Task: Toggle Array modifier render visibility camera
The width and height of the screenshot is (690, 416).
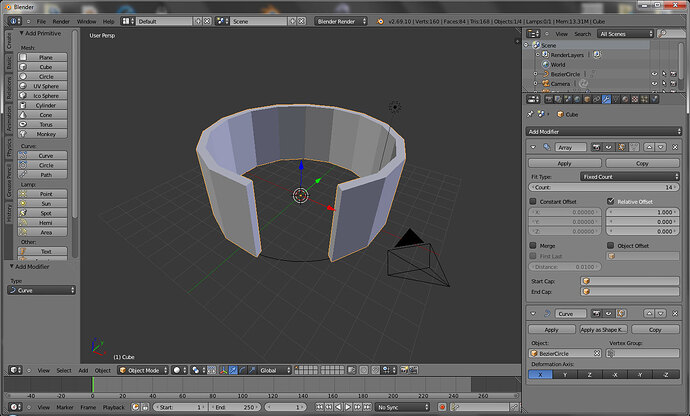Action: tap(596, 147)
